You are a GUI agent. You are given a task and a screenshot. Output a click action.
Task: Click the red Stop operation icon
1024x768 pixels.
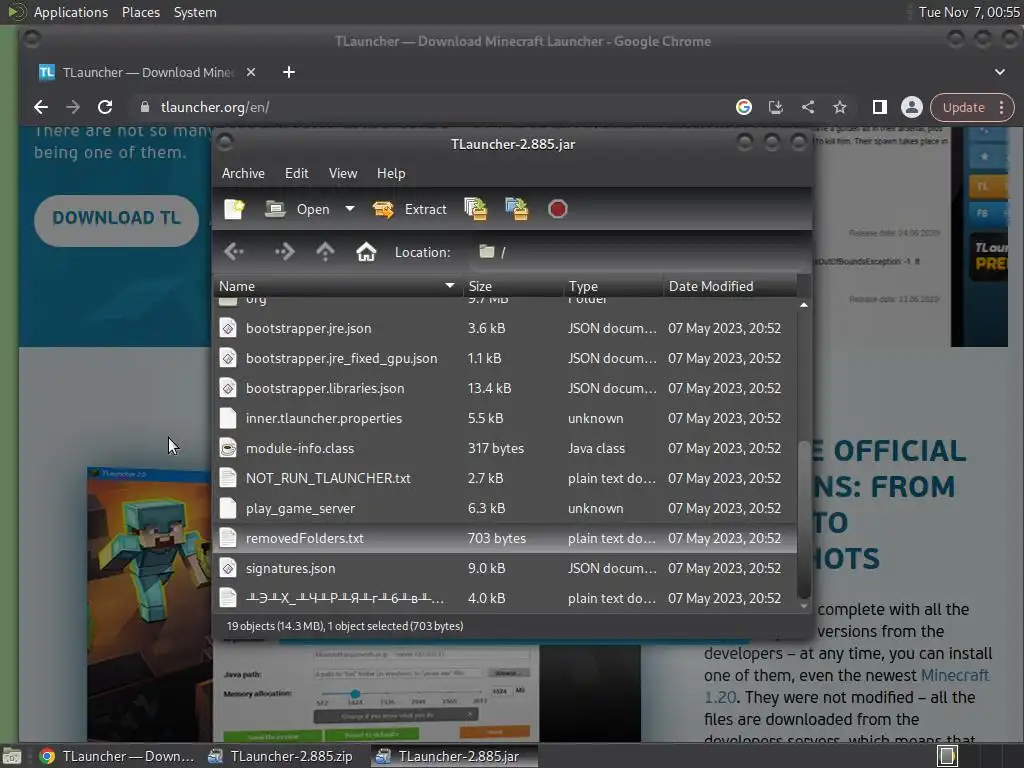(558, 209)
